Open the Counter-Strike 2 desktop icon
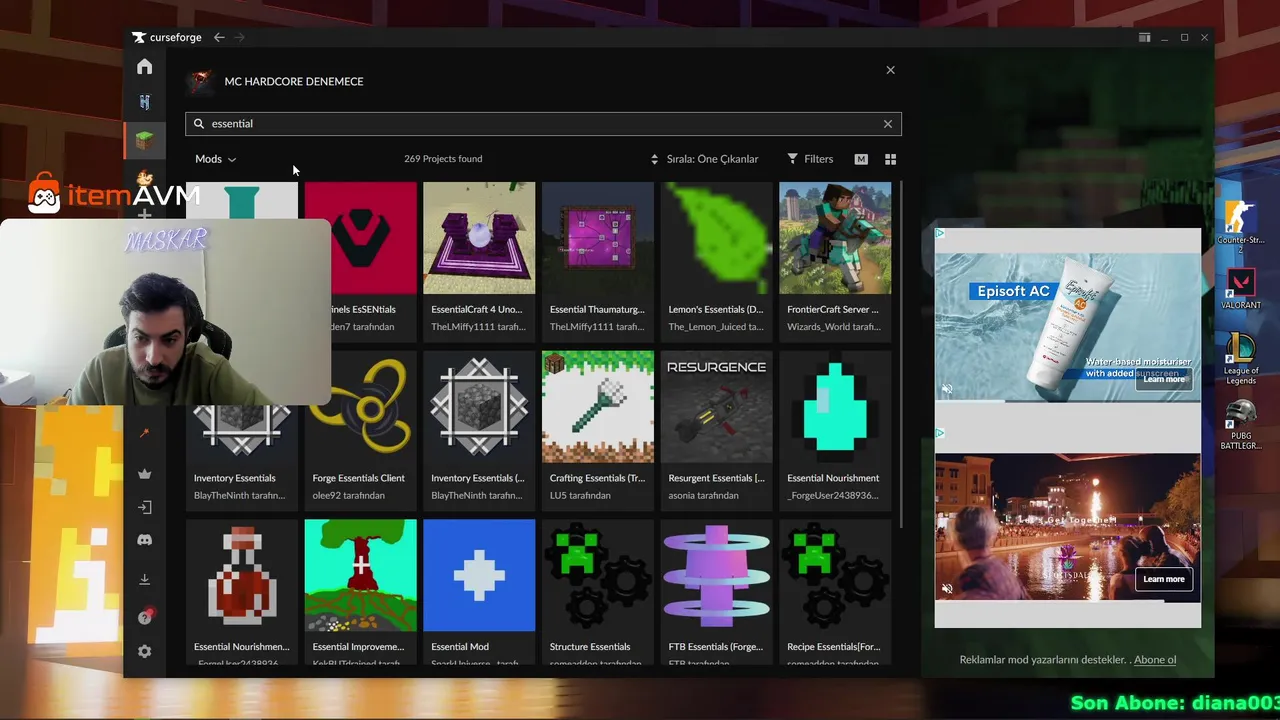 click(x=1241, y=226)
